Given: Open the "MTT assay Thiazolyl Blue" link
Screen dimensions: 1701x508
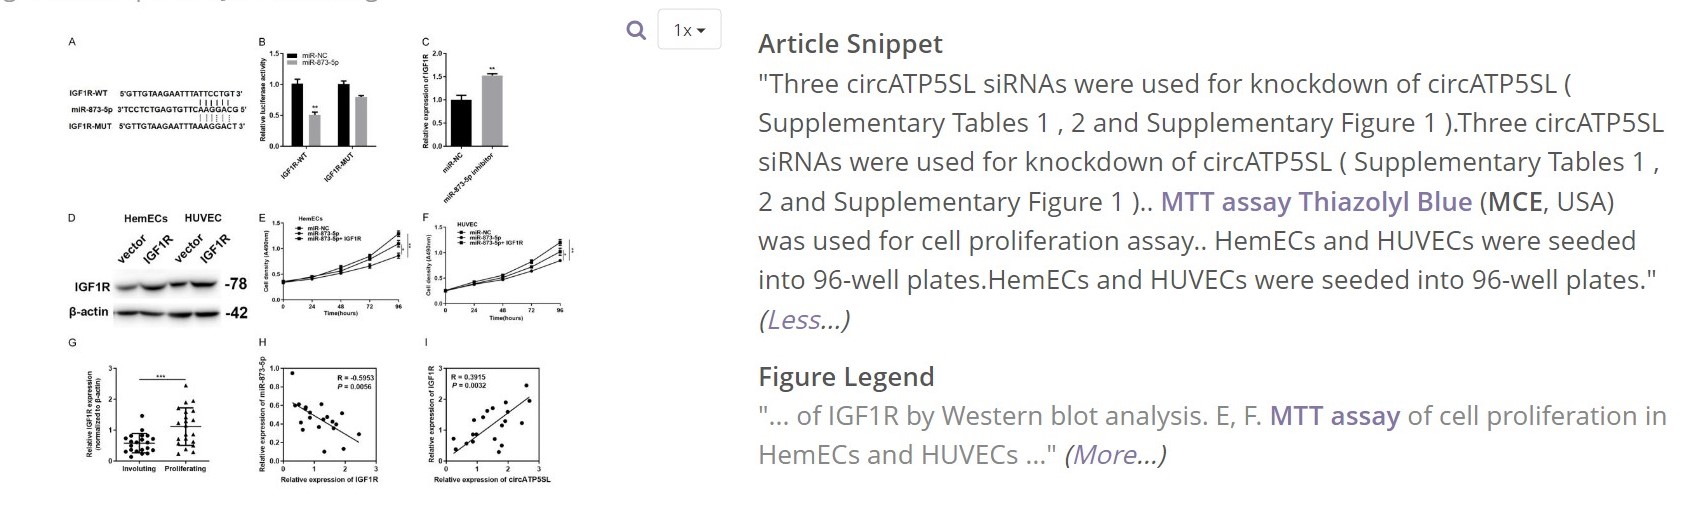Looking at the screenshot, I should point(1316,202).
